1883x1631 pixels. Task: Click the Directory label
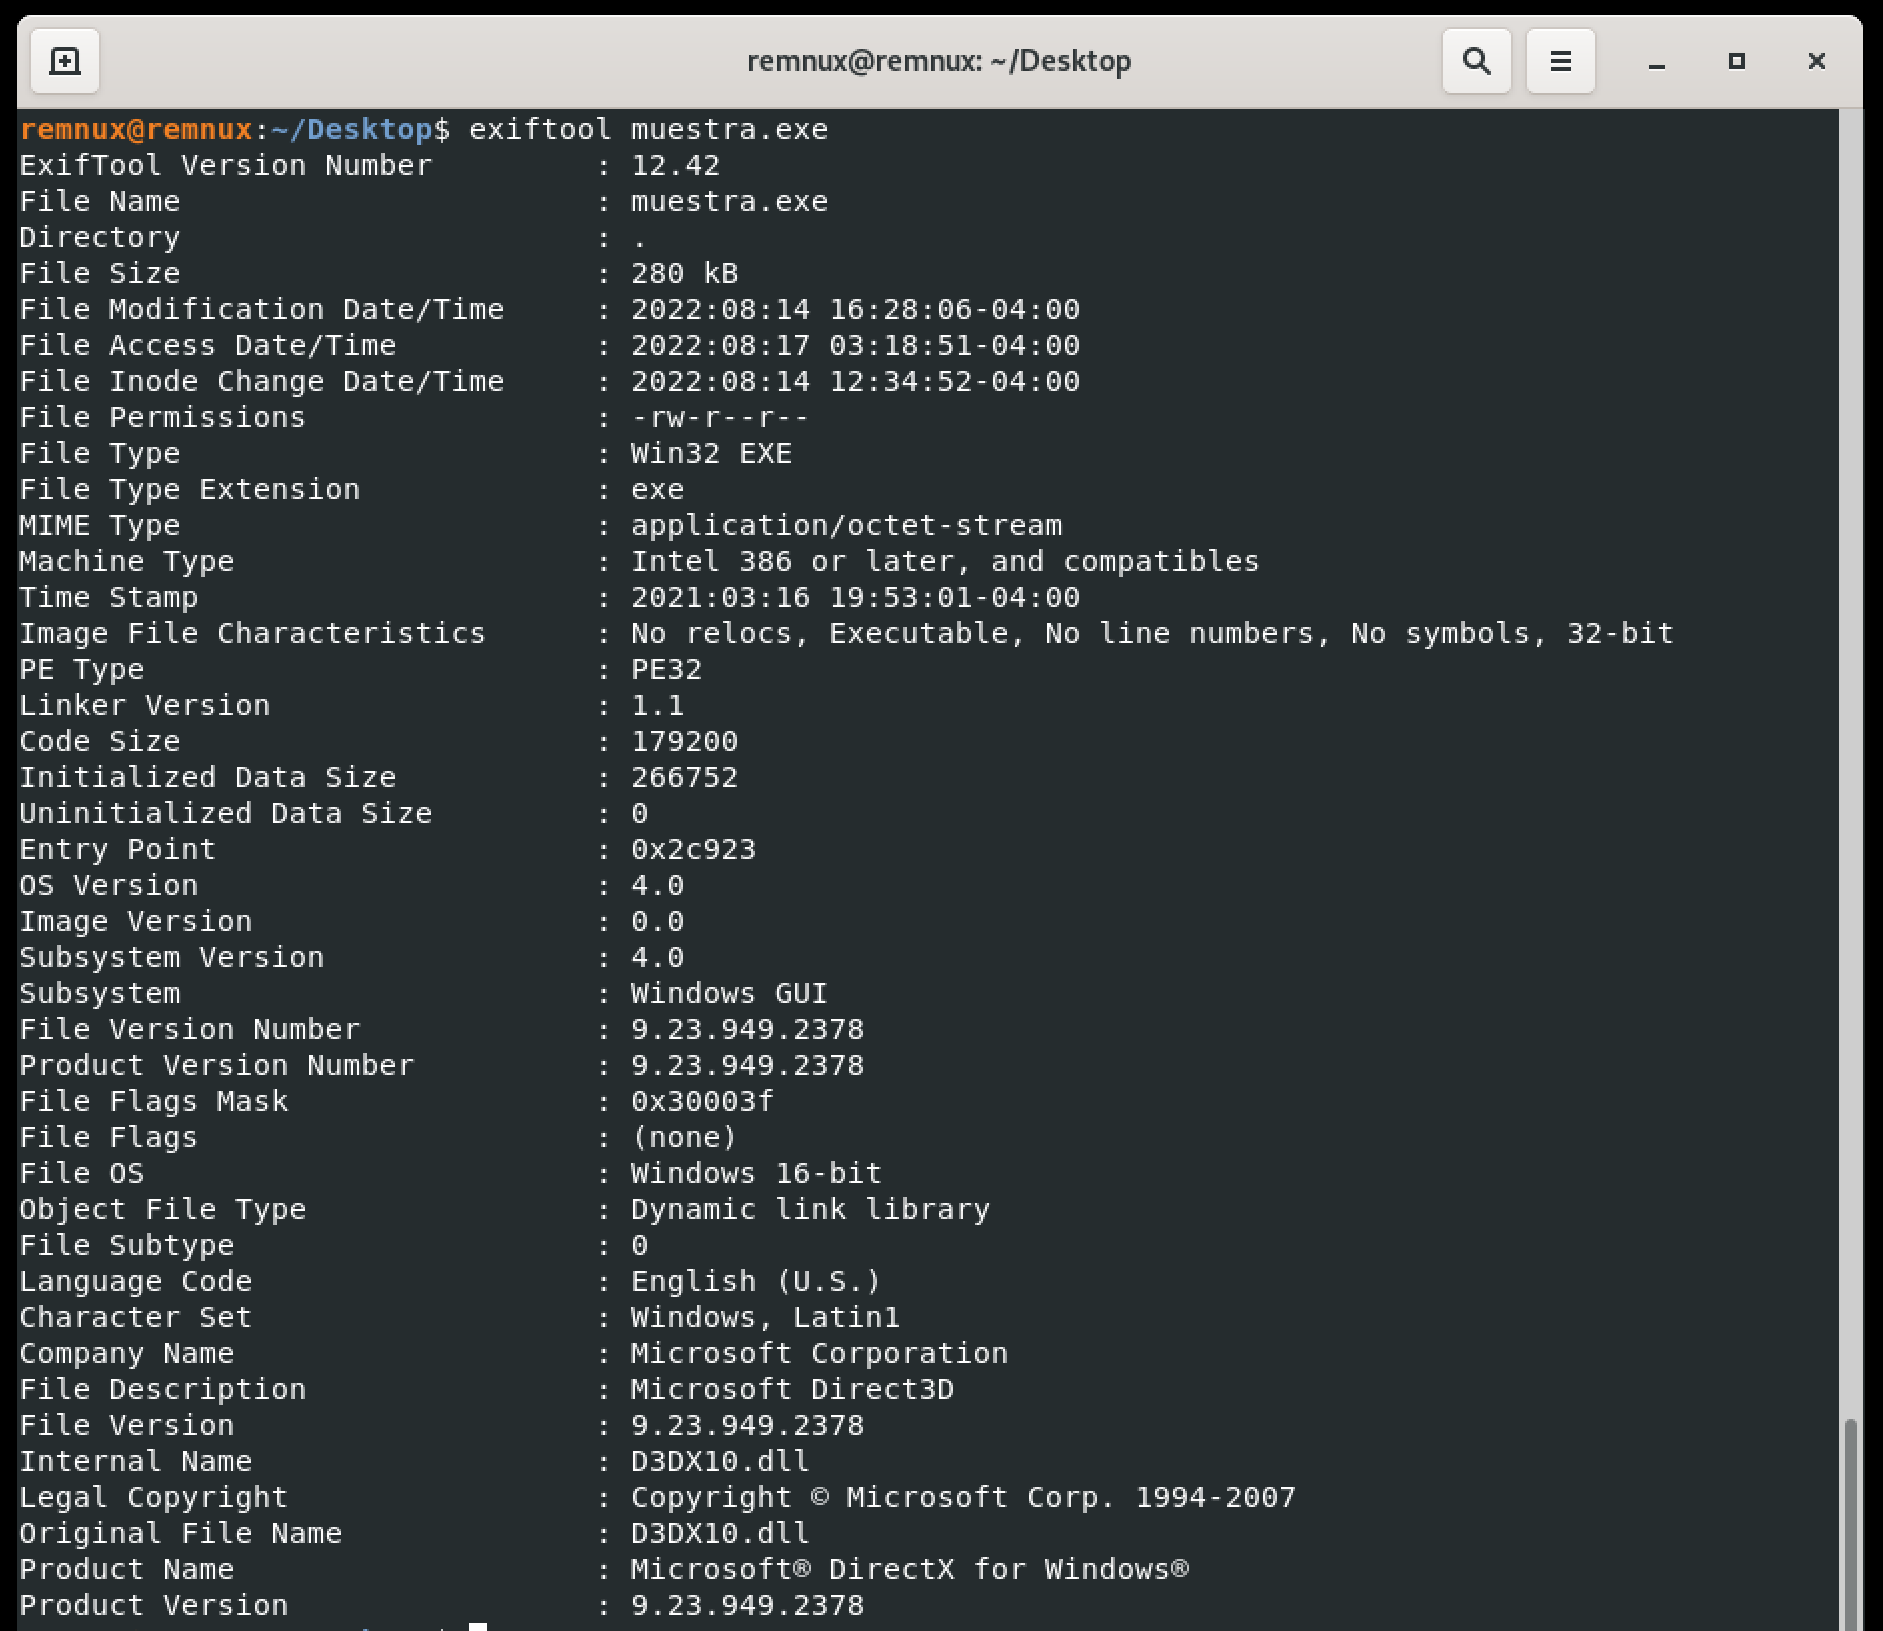[x=99, y=237]
